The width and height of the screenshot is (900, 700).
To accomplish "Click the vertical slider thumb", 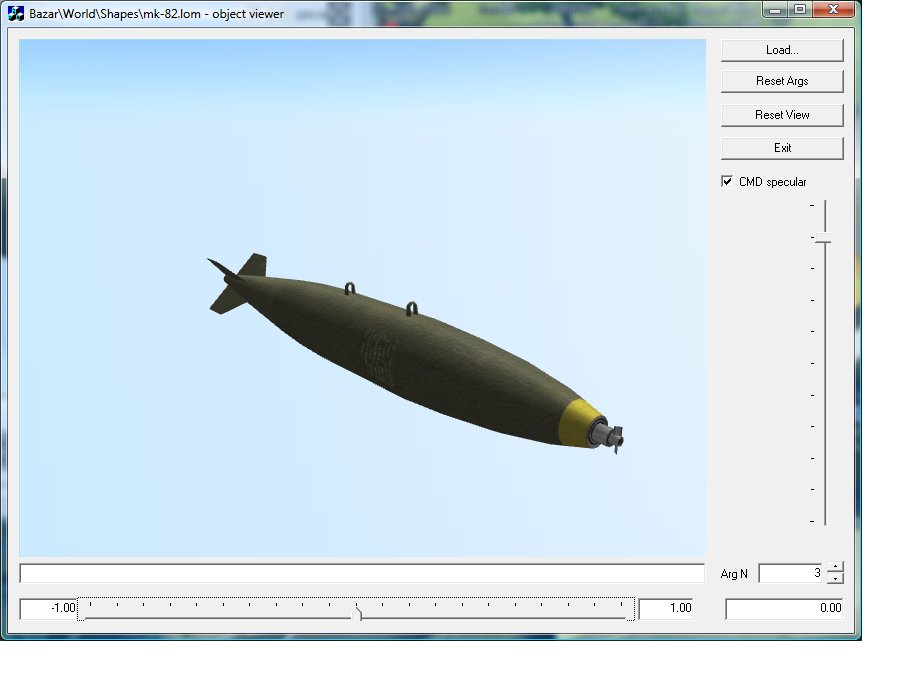I will click(x=824, y=238).
